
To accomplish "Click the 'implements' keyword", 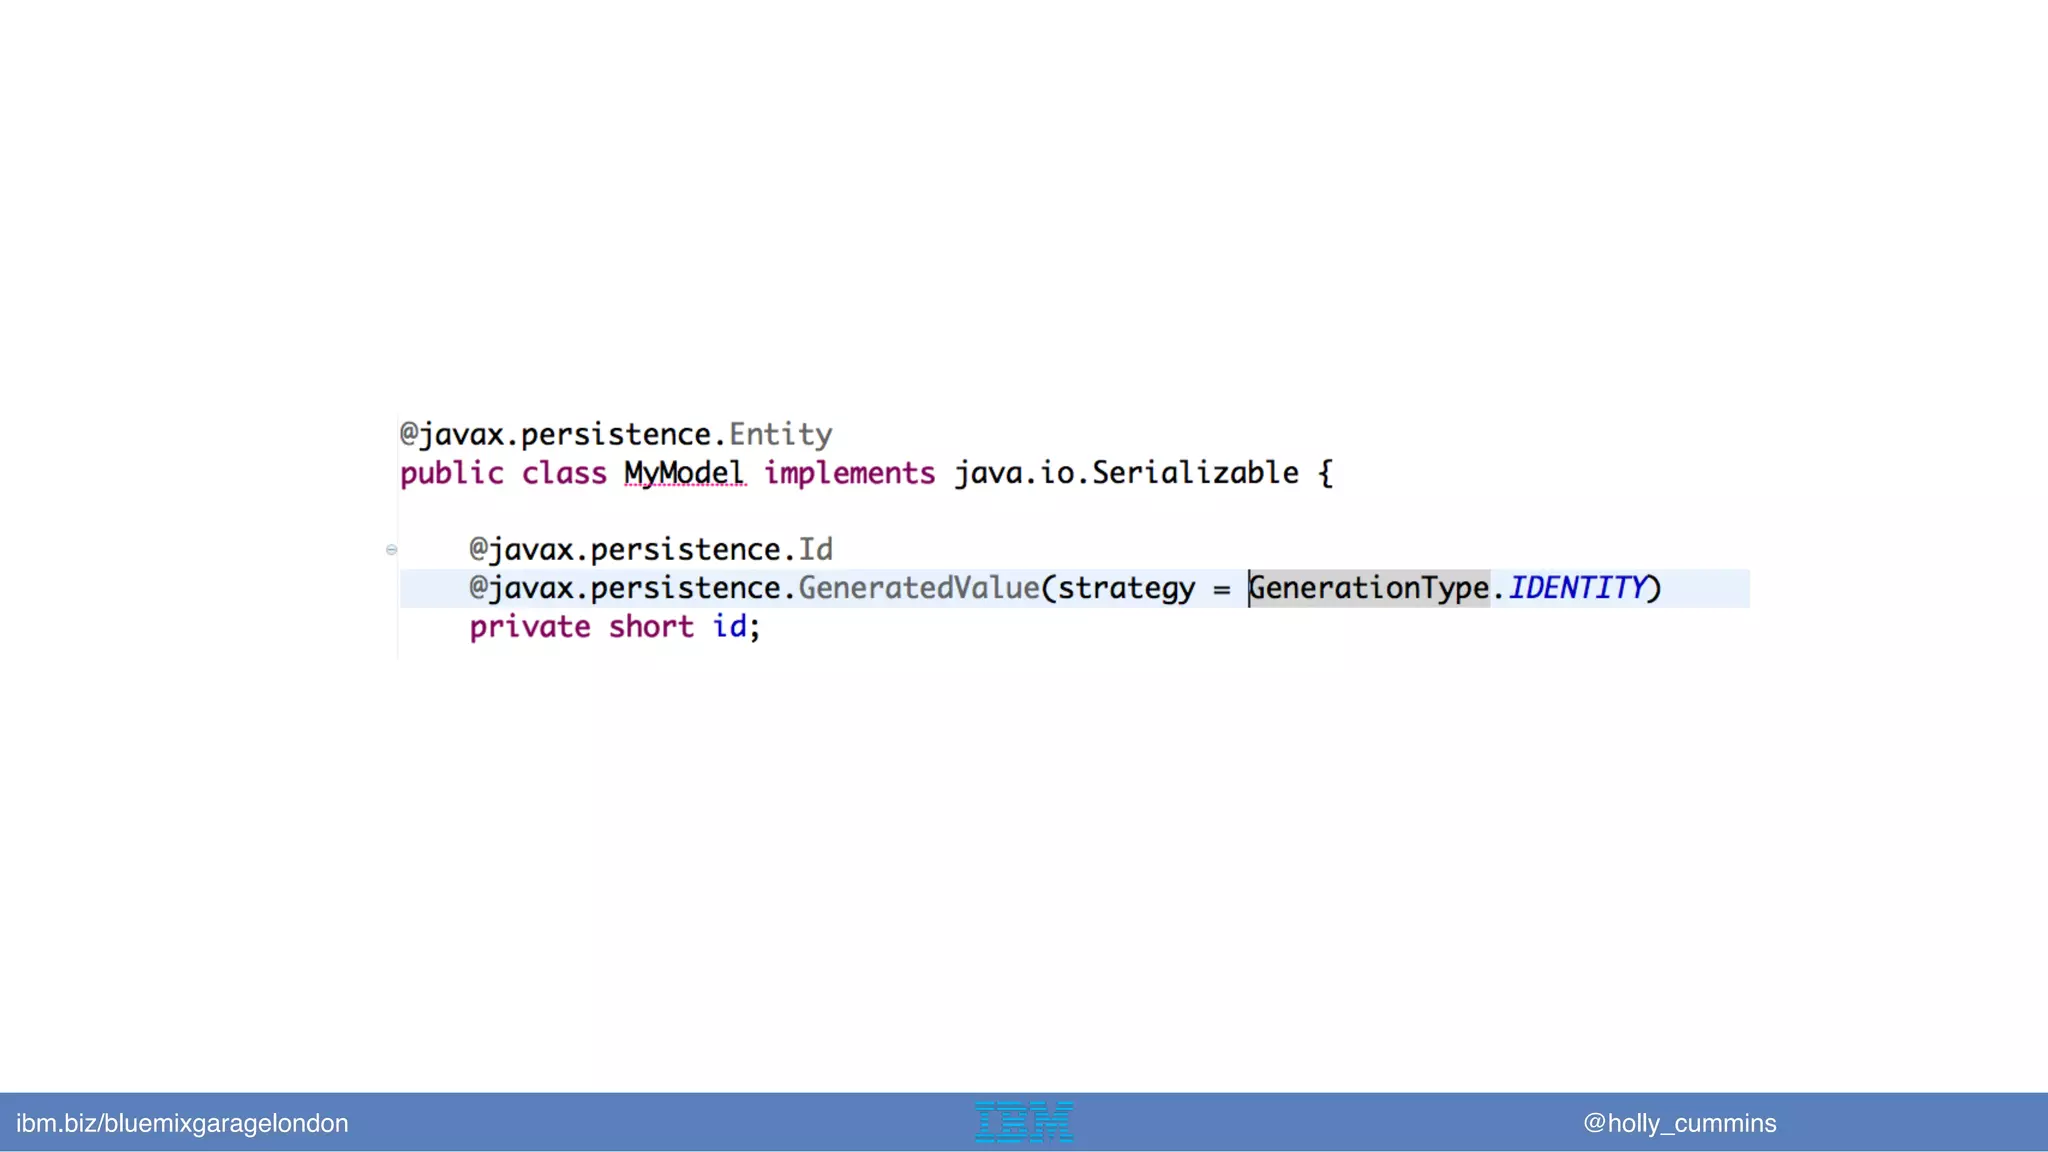I will click(849, 473).
